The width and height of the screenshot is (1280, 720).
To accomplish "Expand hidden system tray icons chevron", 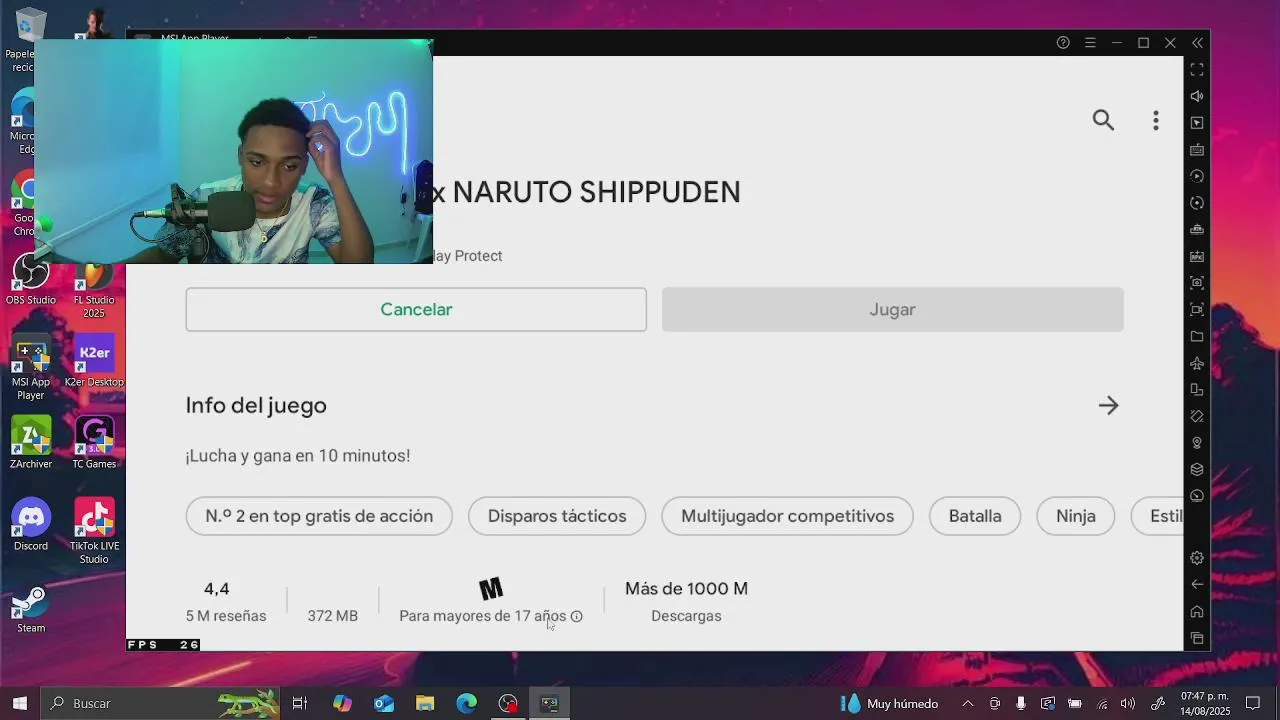I will [967, 703].
